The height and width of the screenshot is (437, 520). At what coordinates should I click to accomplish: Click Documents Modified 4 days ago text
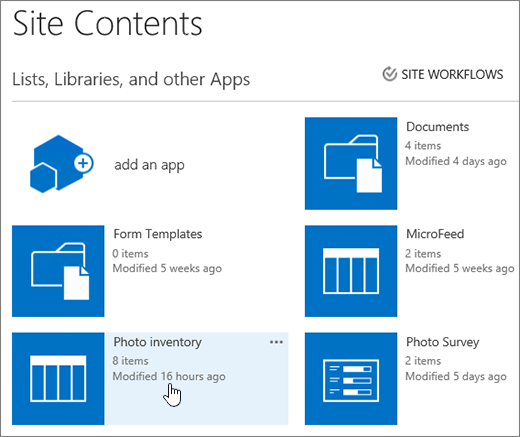point(456,161)
